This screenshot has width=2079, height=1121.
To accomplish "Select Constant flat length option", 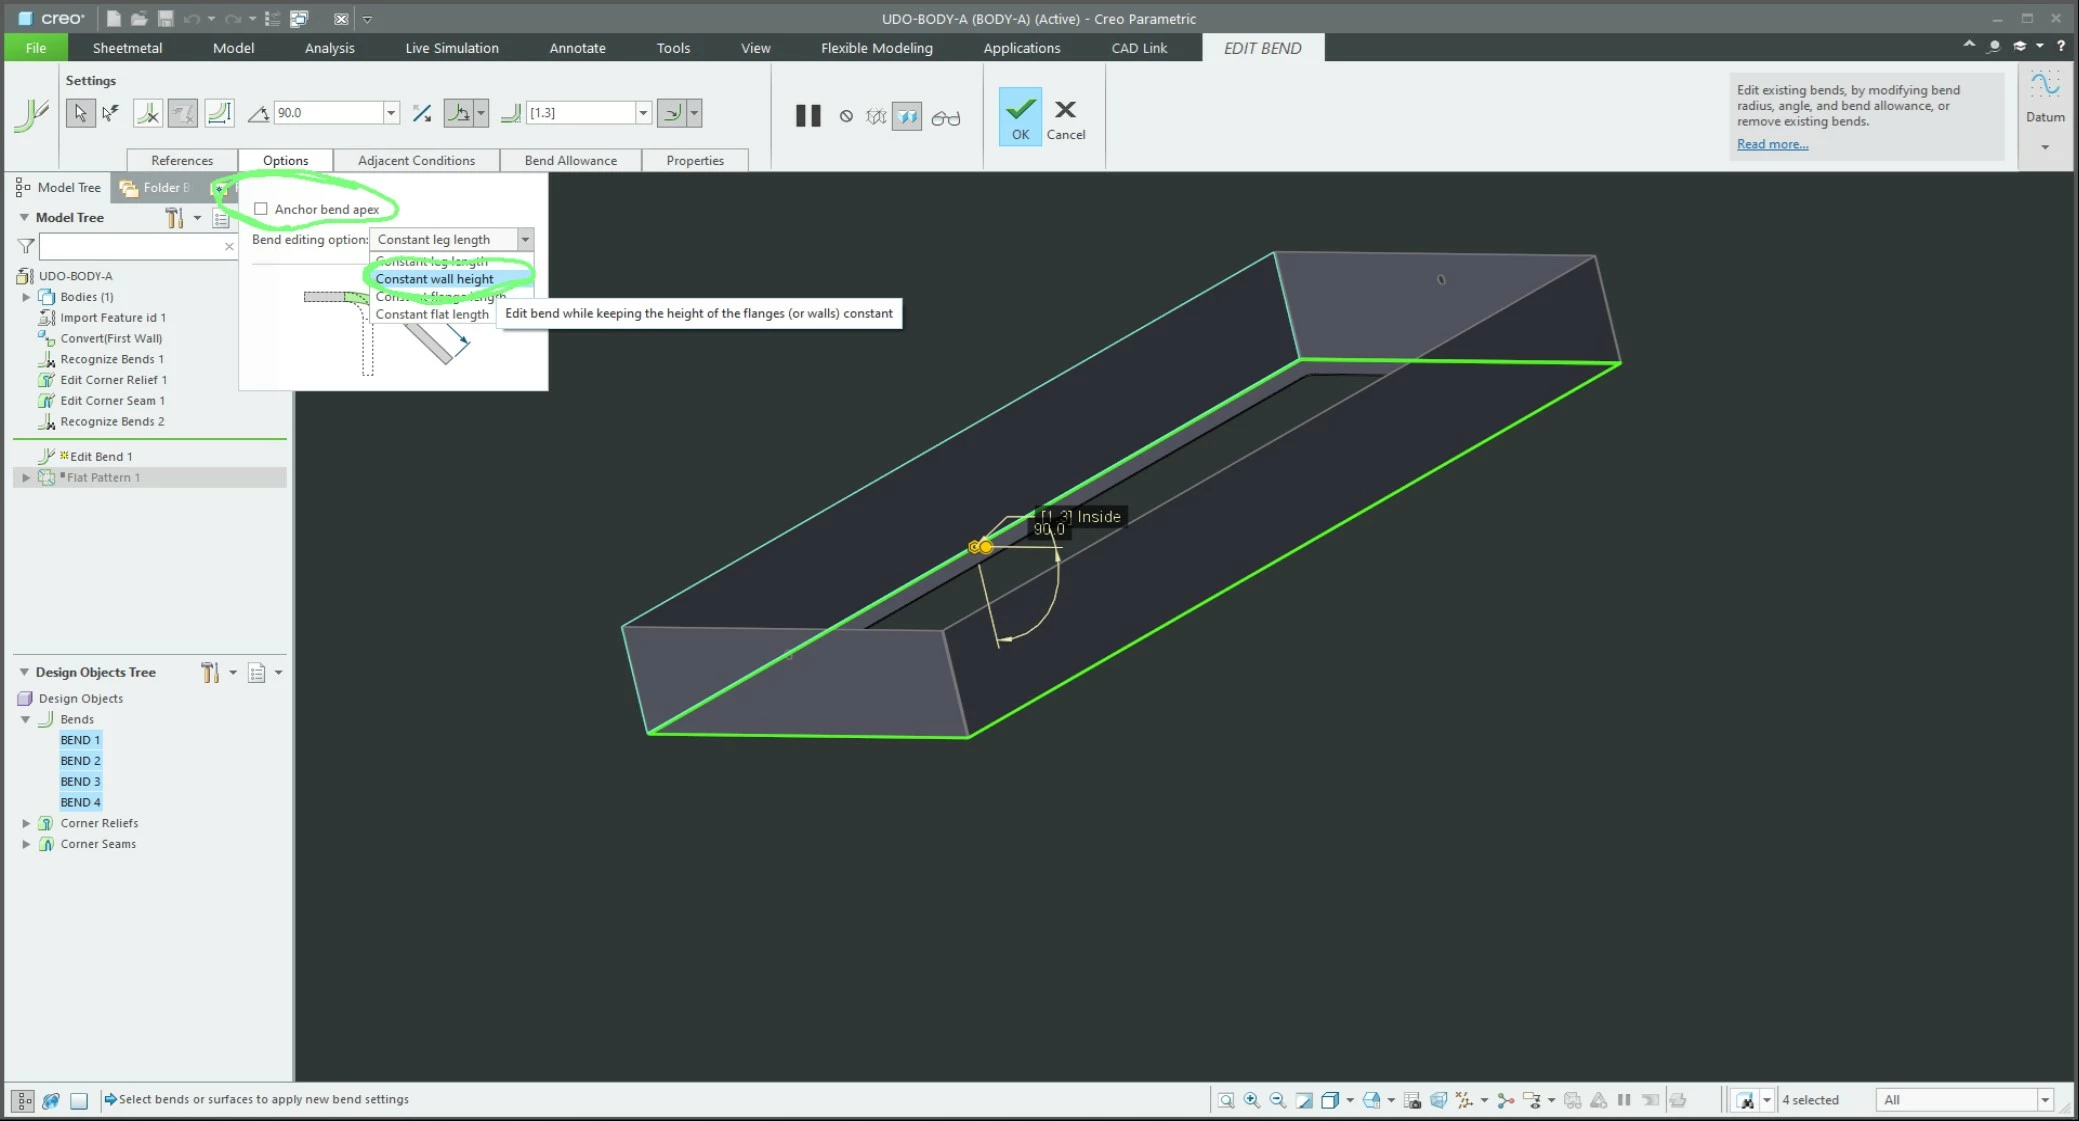I will 432,314.
